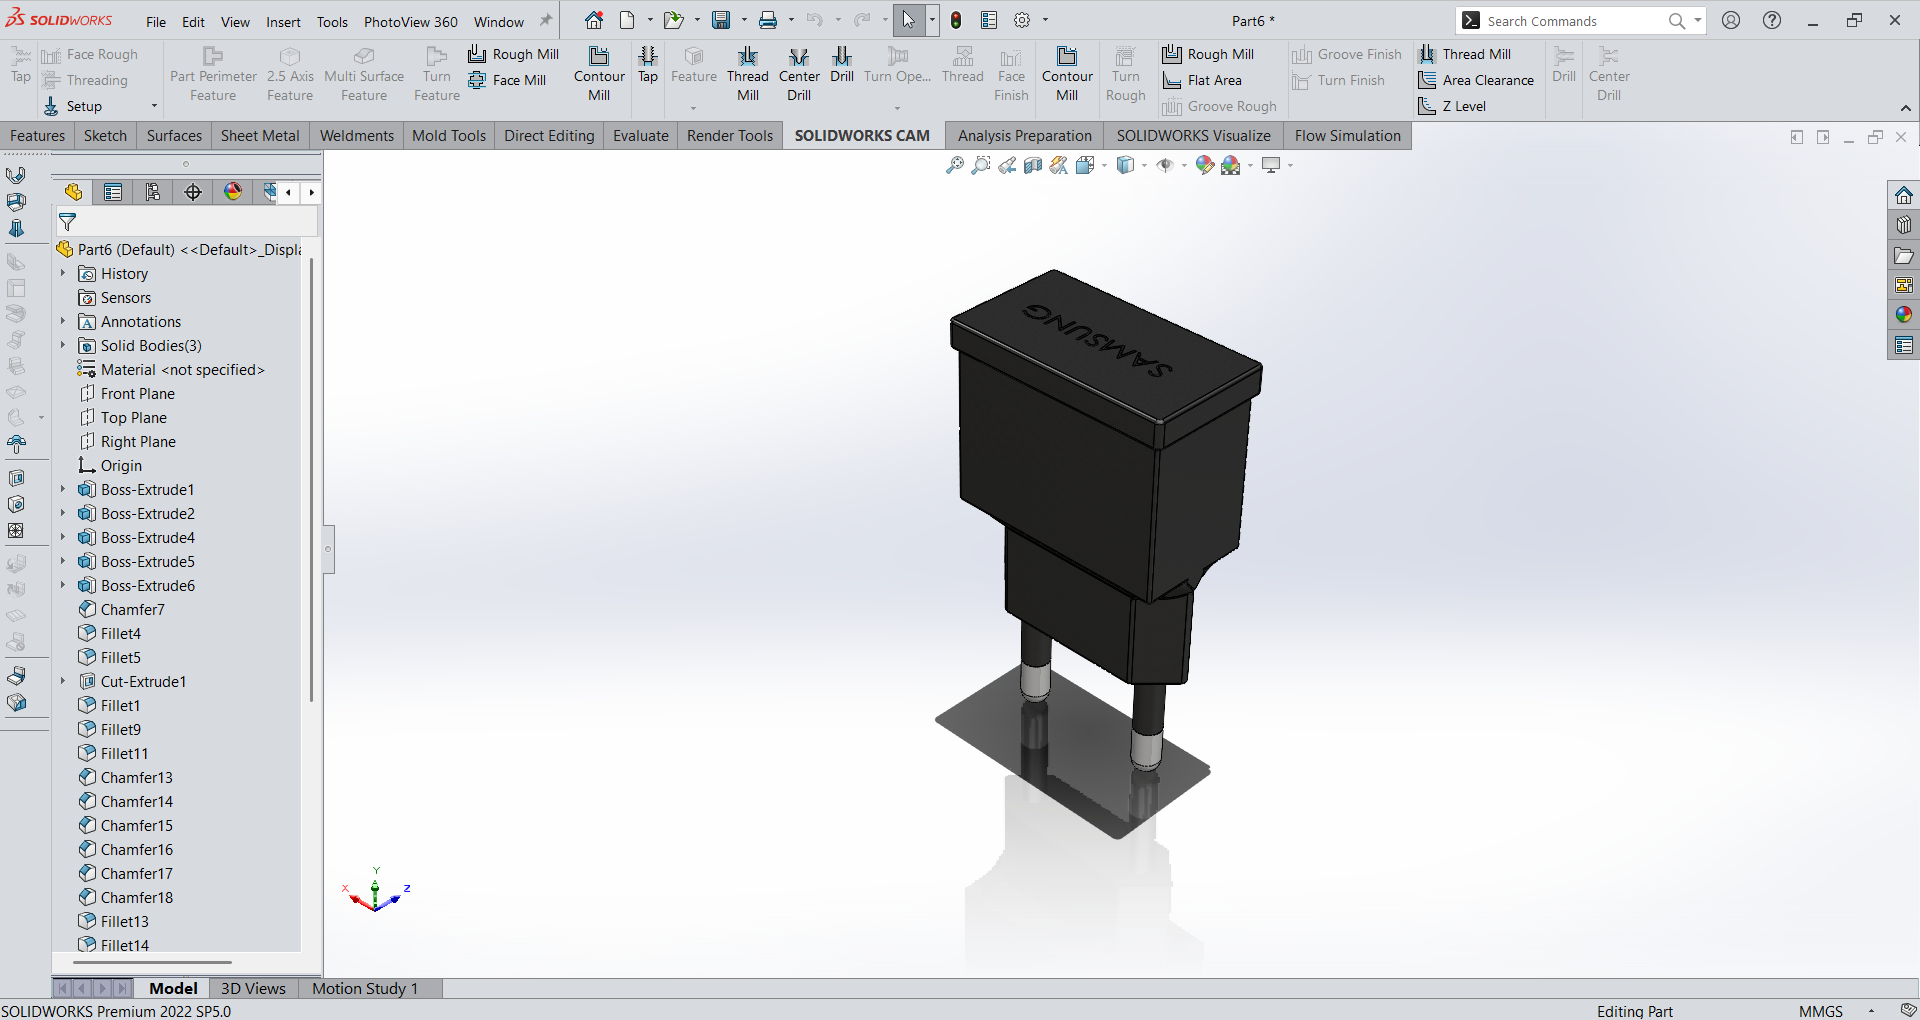Open the File menu
Screen dimensions: 1920x1020
(x=156, y=22)
